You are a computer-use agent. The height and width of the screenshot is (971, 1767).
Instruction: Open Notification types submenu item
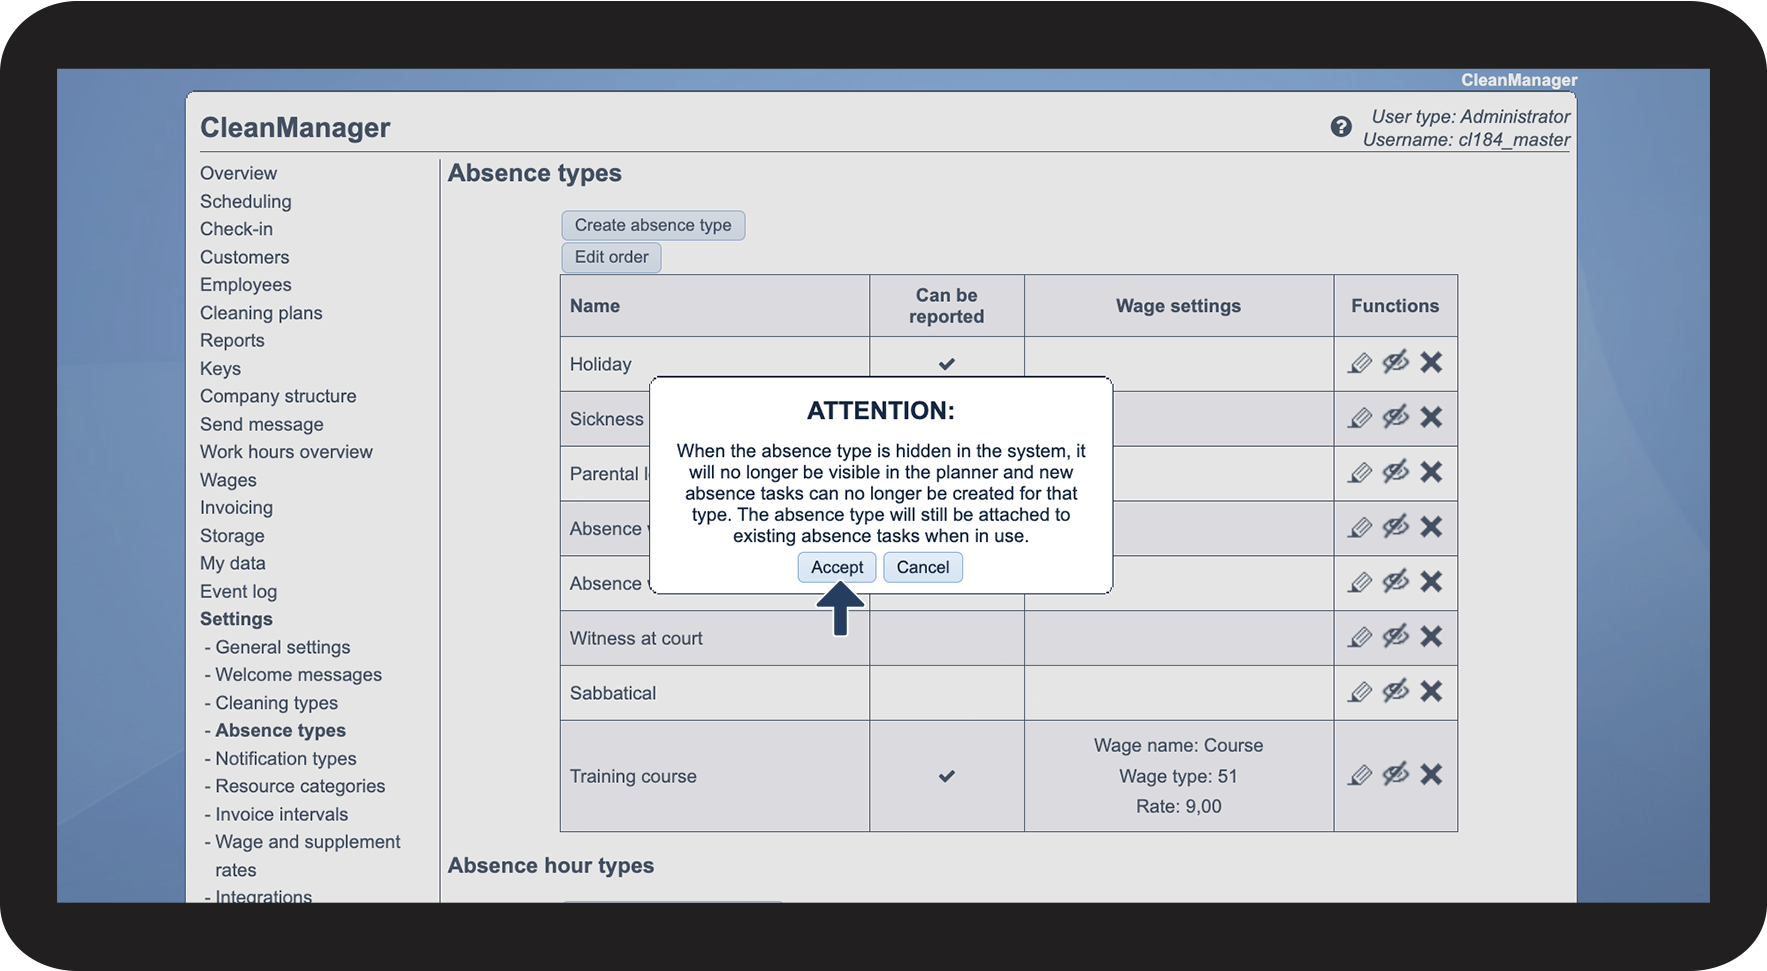(286, 759)
